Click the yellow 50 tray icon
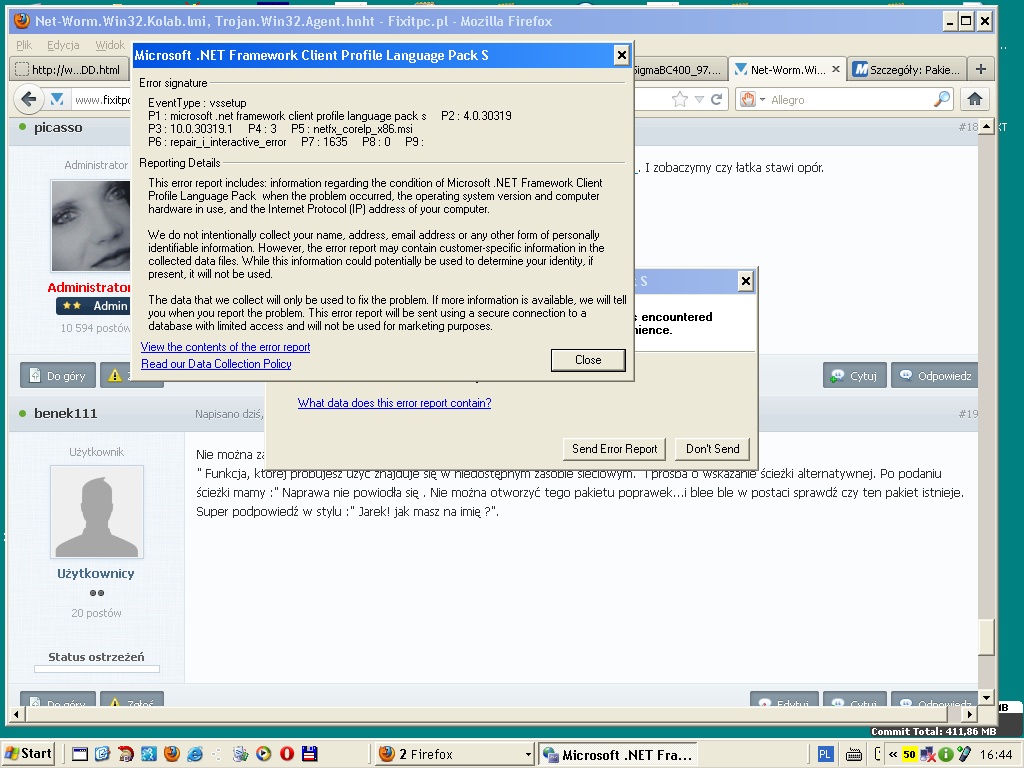 909,755
